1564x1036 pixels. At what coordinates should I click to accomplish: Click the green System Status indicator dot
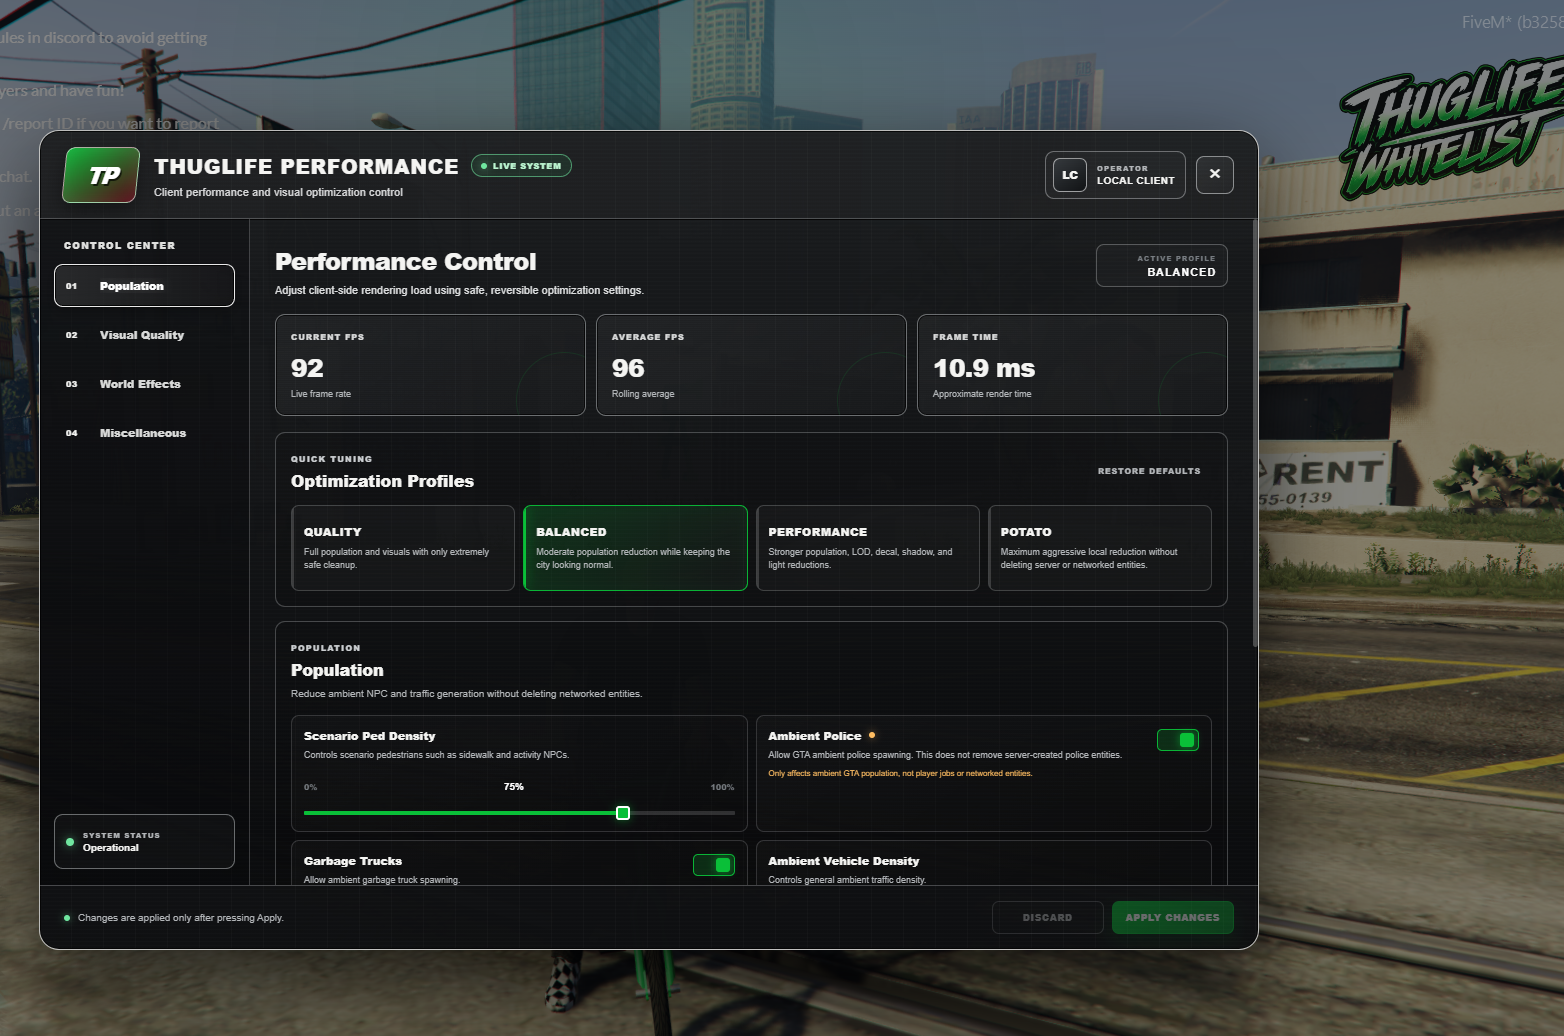click(x=70, y=842)
